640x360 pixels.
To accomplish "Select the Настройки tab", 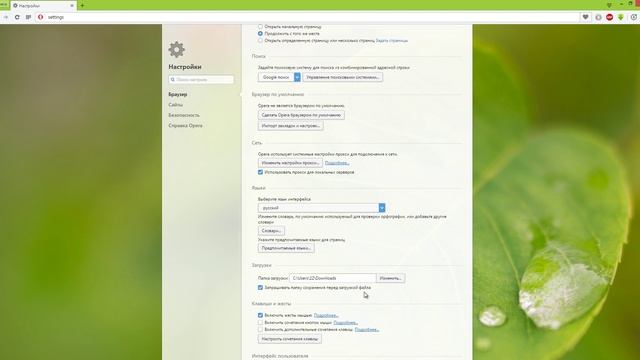I will 43,6.
